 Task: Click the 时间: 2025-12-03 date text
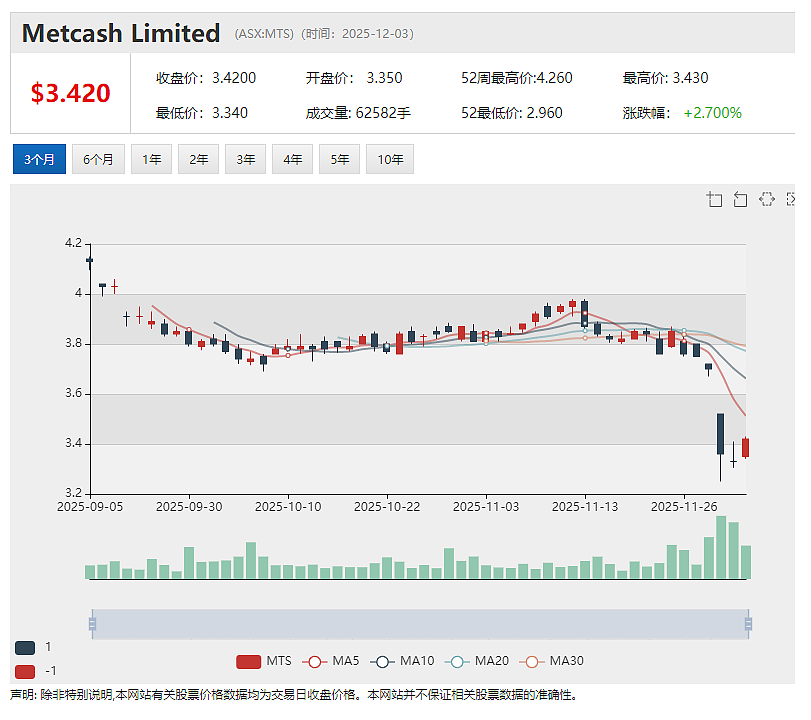[357, 34]
